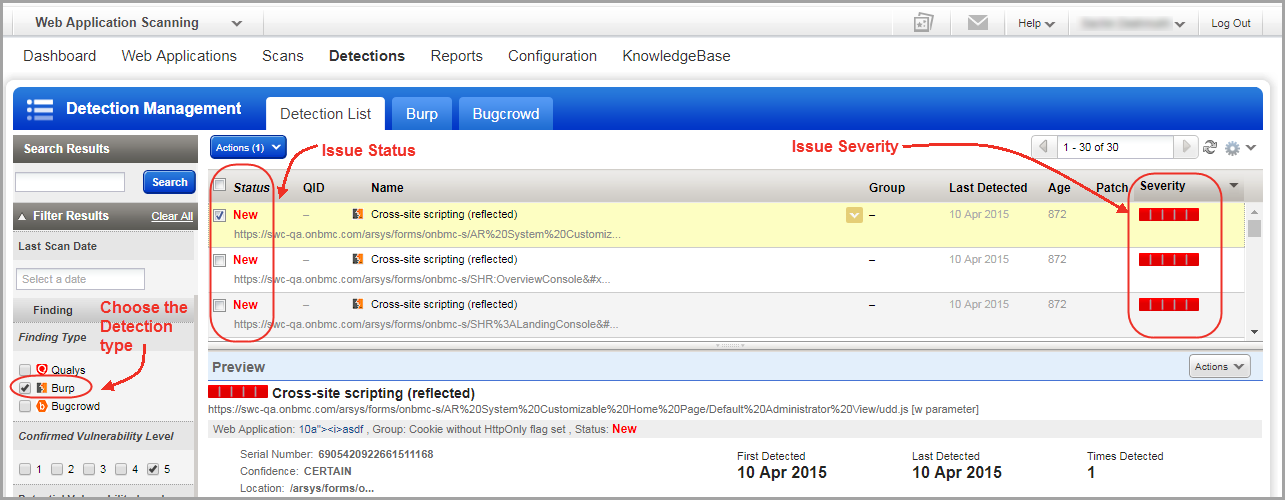The image size is (1285, 500).
Task: Sort by the Age column header
Action: click(x=1059, y=187)
